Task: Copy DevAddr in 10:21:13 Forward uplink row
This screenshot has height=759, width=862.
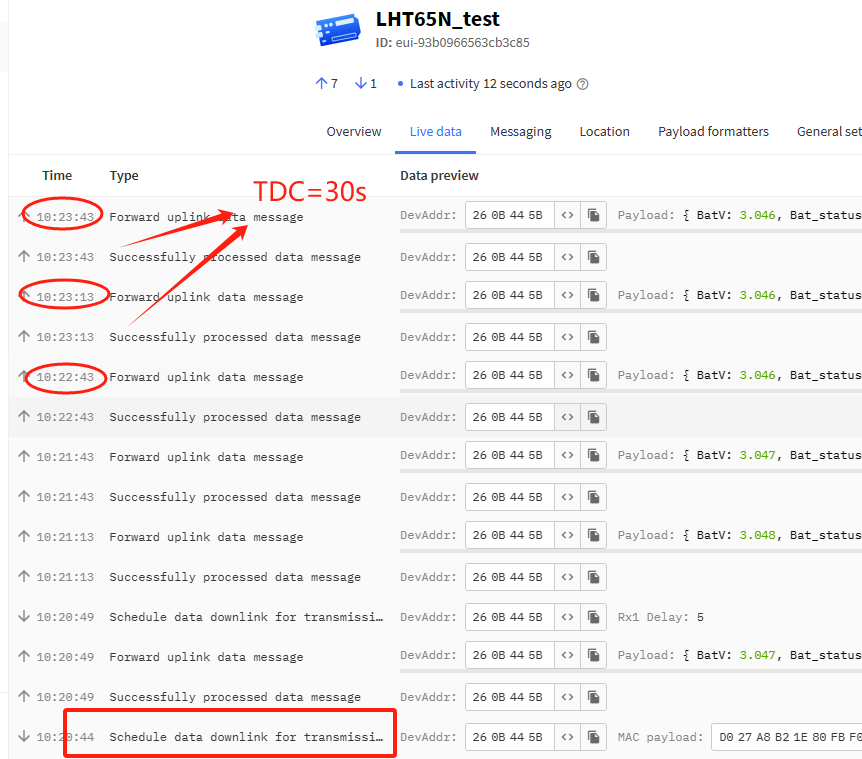Action: coord(594,535)
